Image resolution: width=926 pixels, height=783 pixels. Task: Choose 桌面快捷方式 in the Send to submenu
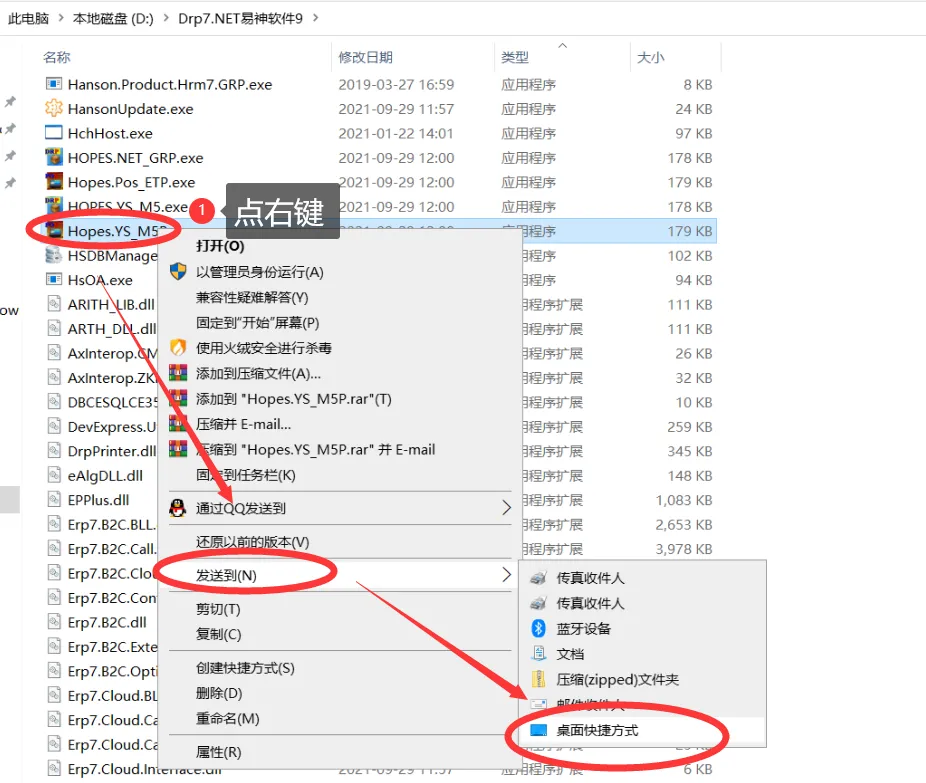pos(597,731)
